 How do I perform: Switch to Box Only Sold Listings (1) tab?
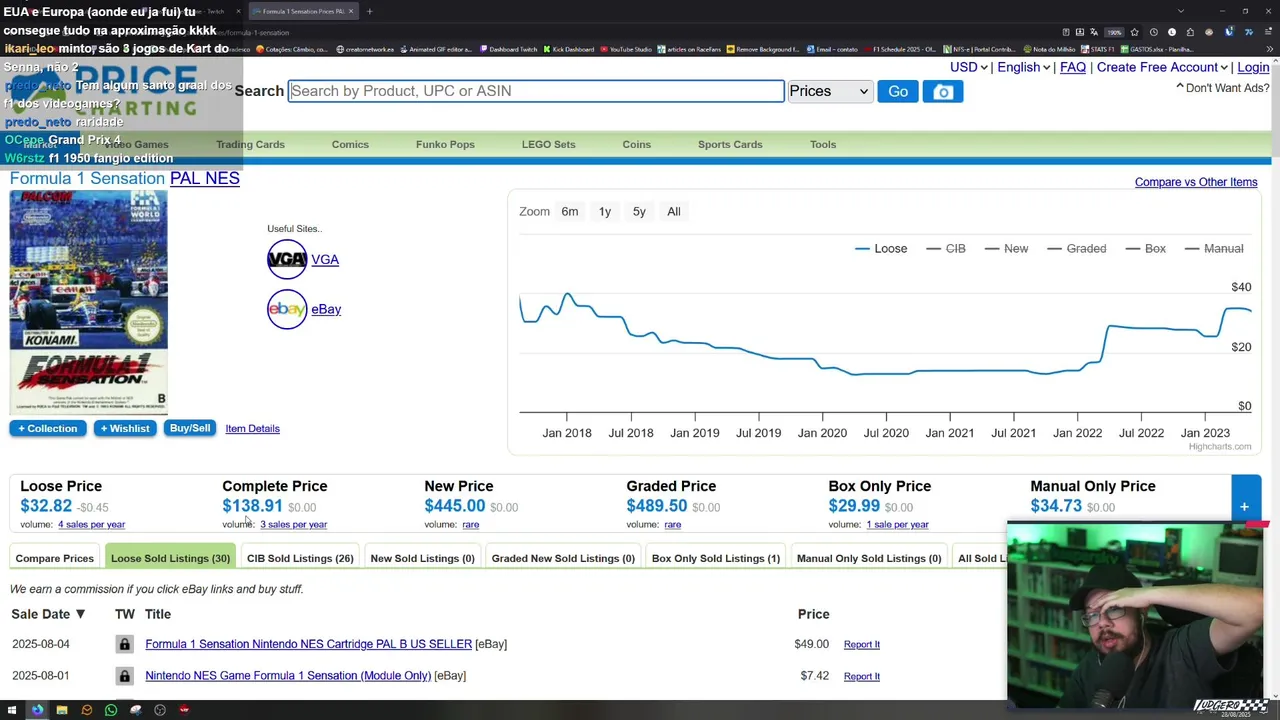pos(715,558)
